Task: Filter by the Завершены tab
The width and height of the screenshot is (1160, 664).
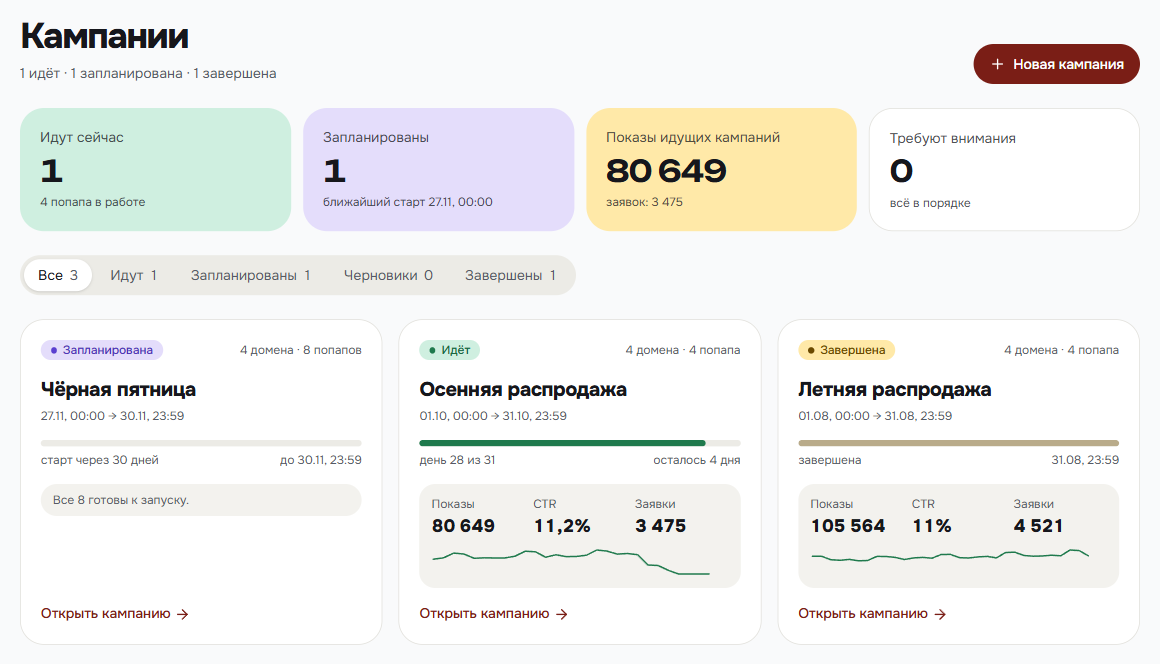Action: point(510,275)
